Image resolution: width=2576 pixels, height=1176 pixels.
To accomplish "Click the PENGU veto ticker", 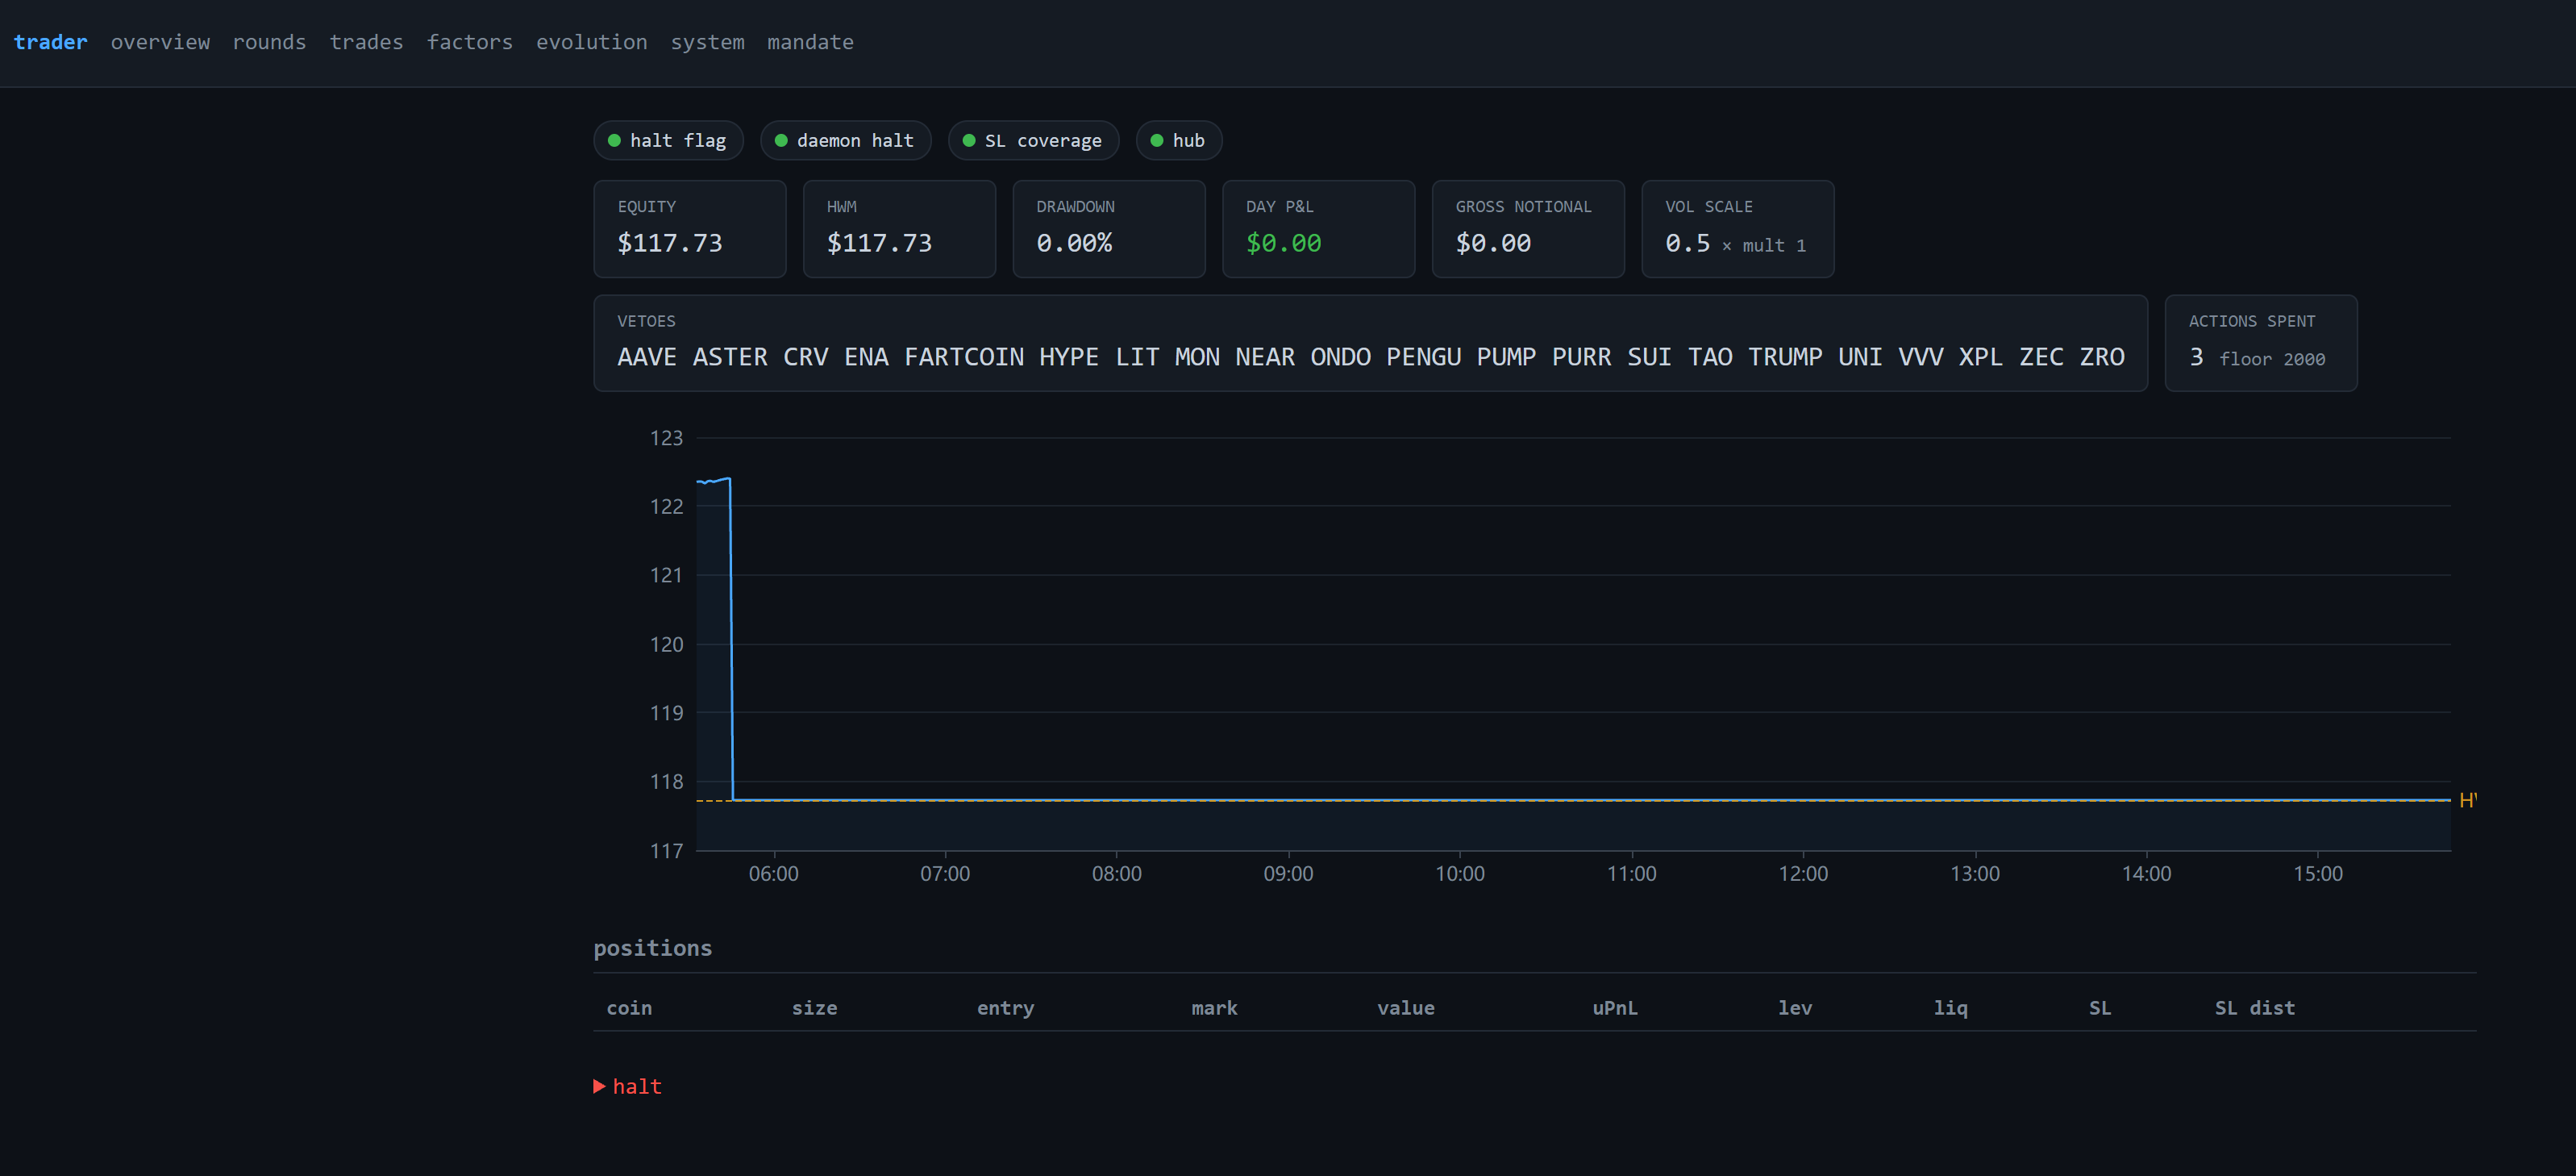I will pyautogui.click(x=1424, y=357).
